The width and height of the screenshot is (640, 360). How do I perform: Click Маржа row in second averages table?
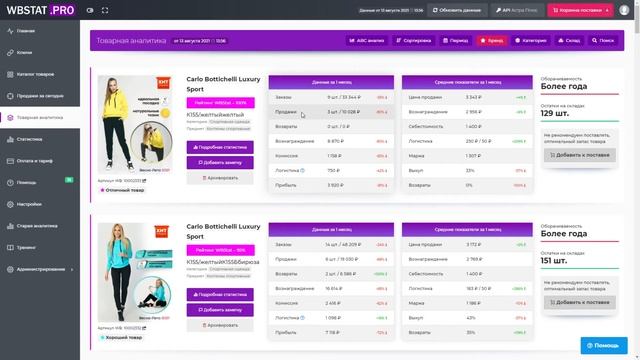coord(467,303)
